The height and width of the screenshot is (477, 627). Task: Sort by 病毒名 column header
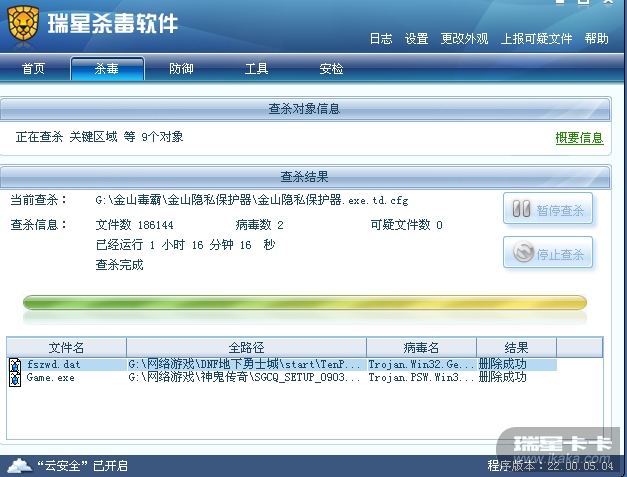421,347
